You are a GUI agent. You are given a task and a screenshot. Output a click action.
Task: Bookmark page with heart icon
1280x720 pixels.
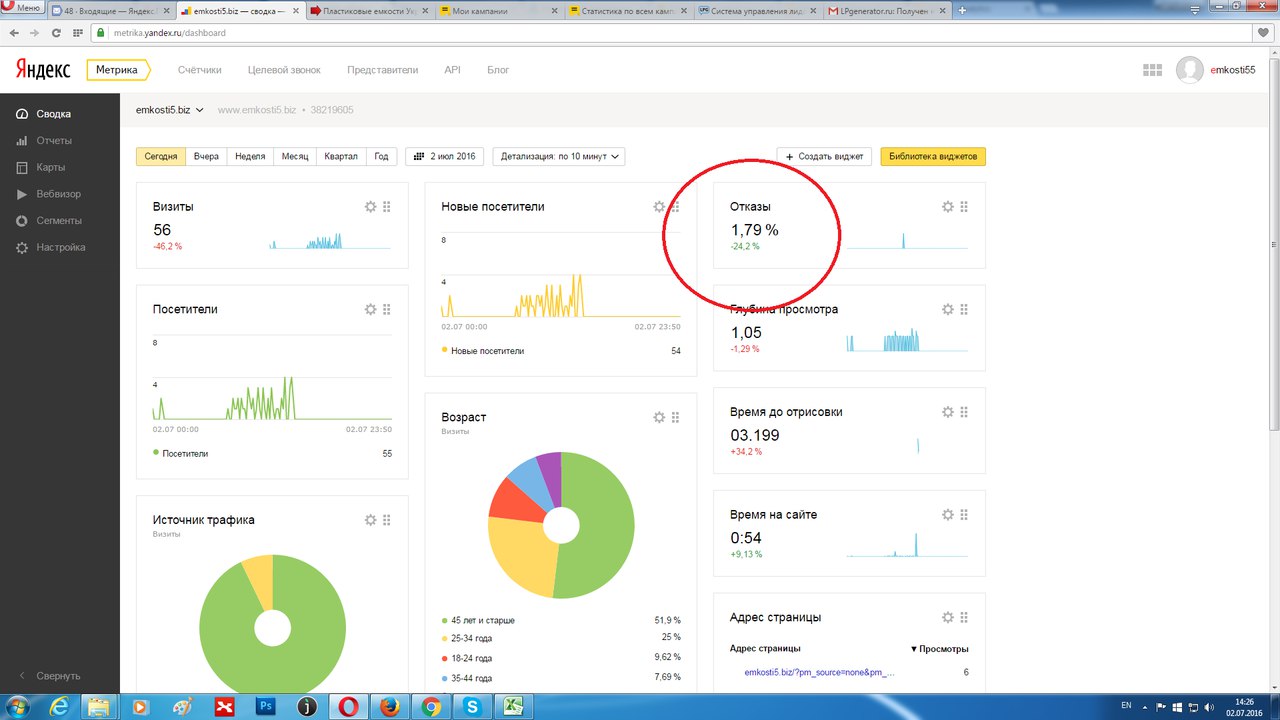point(1263,33)
